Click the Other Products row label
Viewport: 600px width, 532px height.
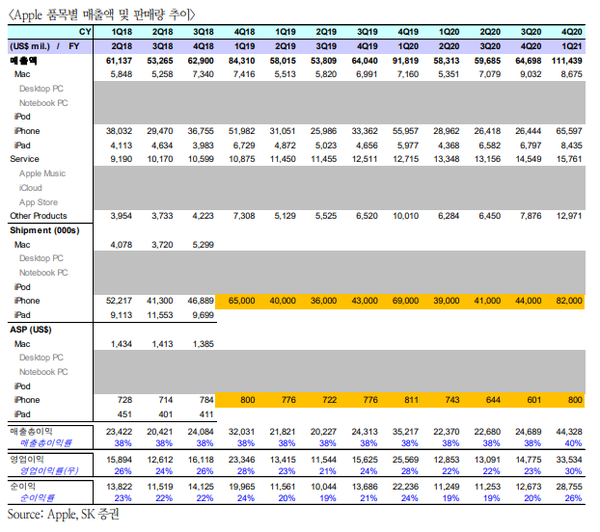tap(39, 216)
